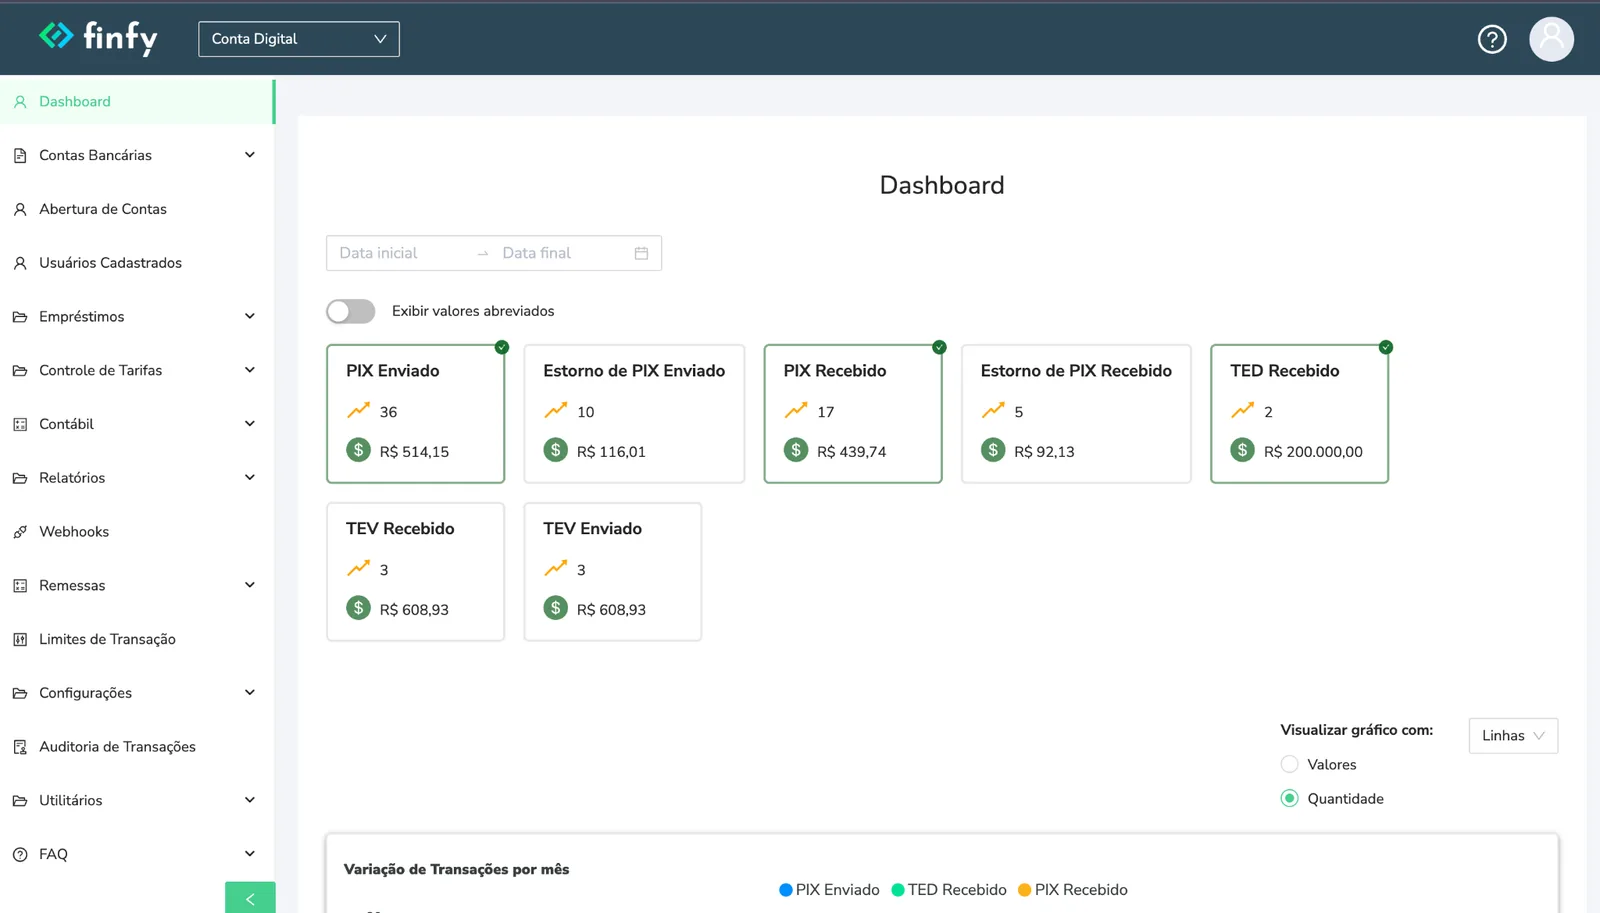Toggle PIX Enviado blue legend item
Image resolution: width=1600 pixels, height=913 pixels.
829,890
